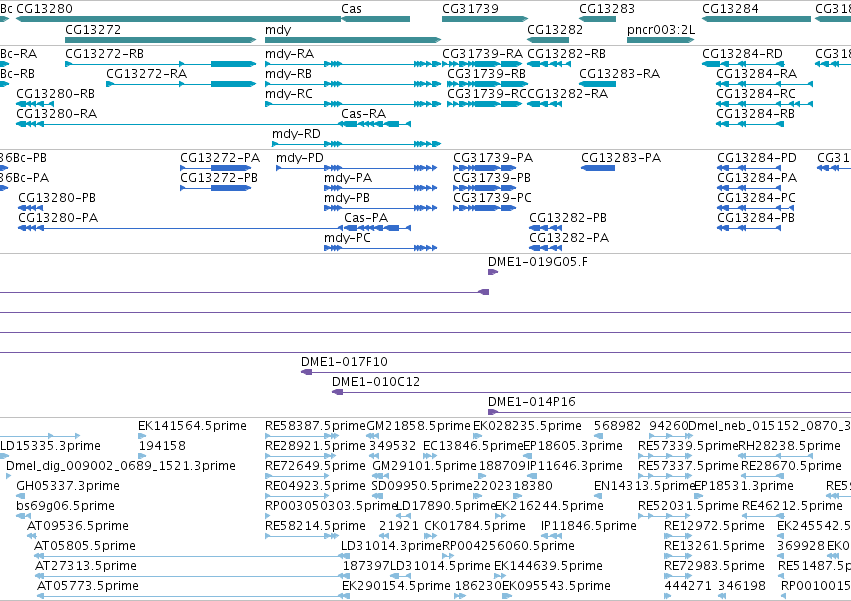851x601 pixels.
Task: Click EST IP11846.5prime label
Action: 589,526
